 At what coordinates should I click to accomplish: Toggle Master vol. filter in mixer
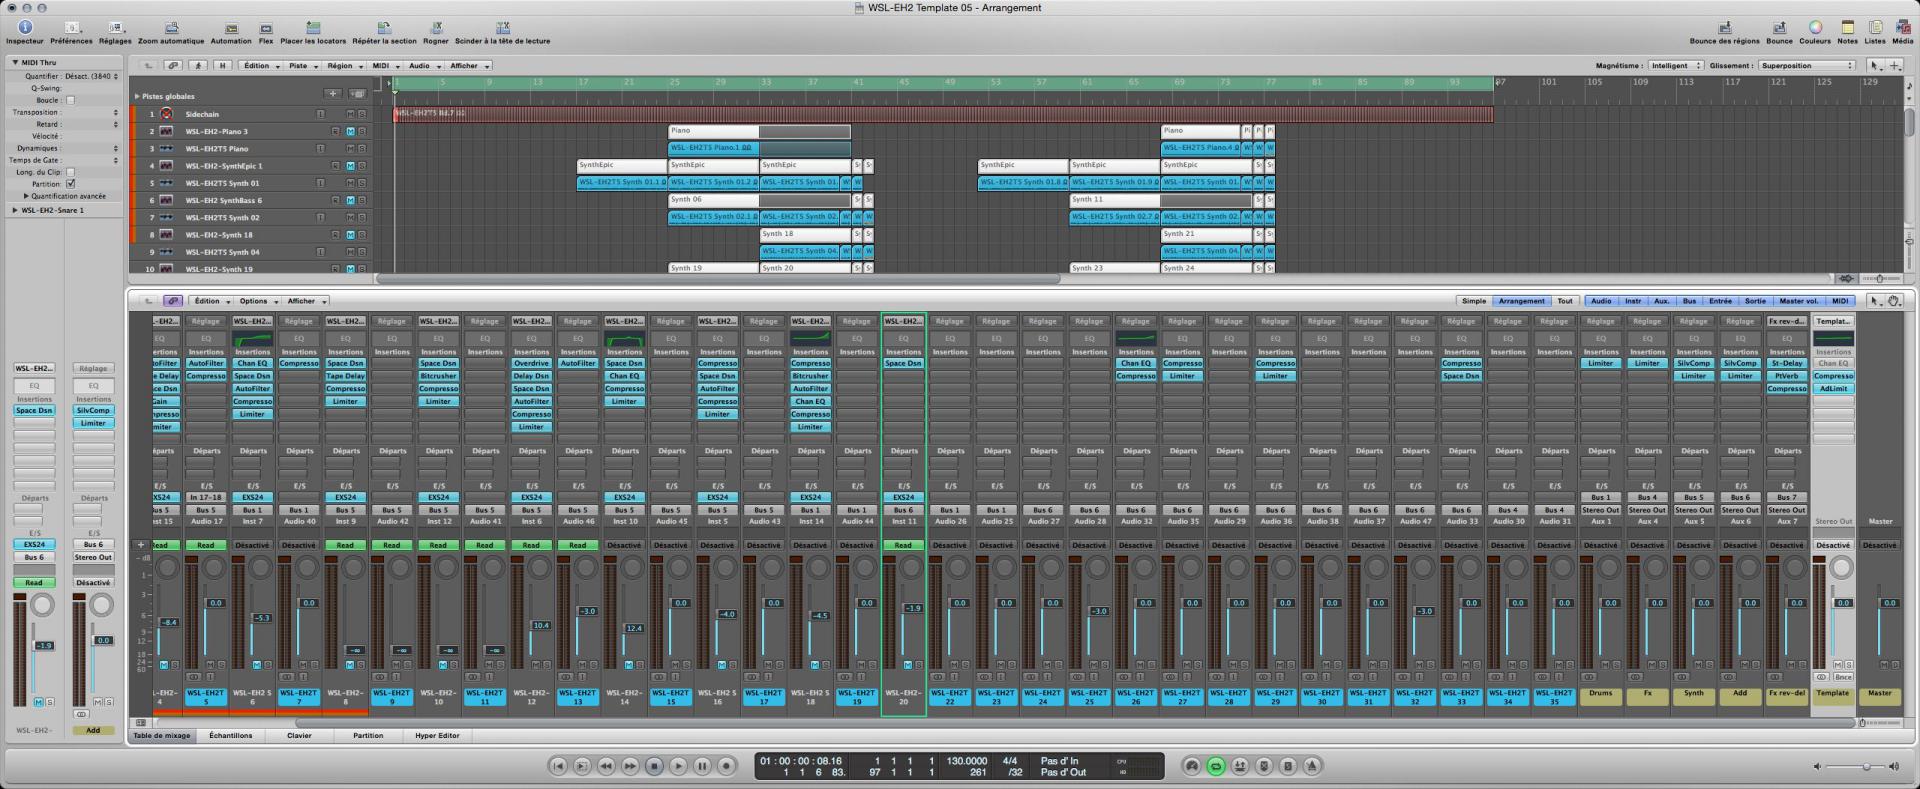coord(1798,301)
